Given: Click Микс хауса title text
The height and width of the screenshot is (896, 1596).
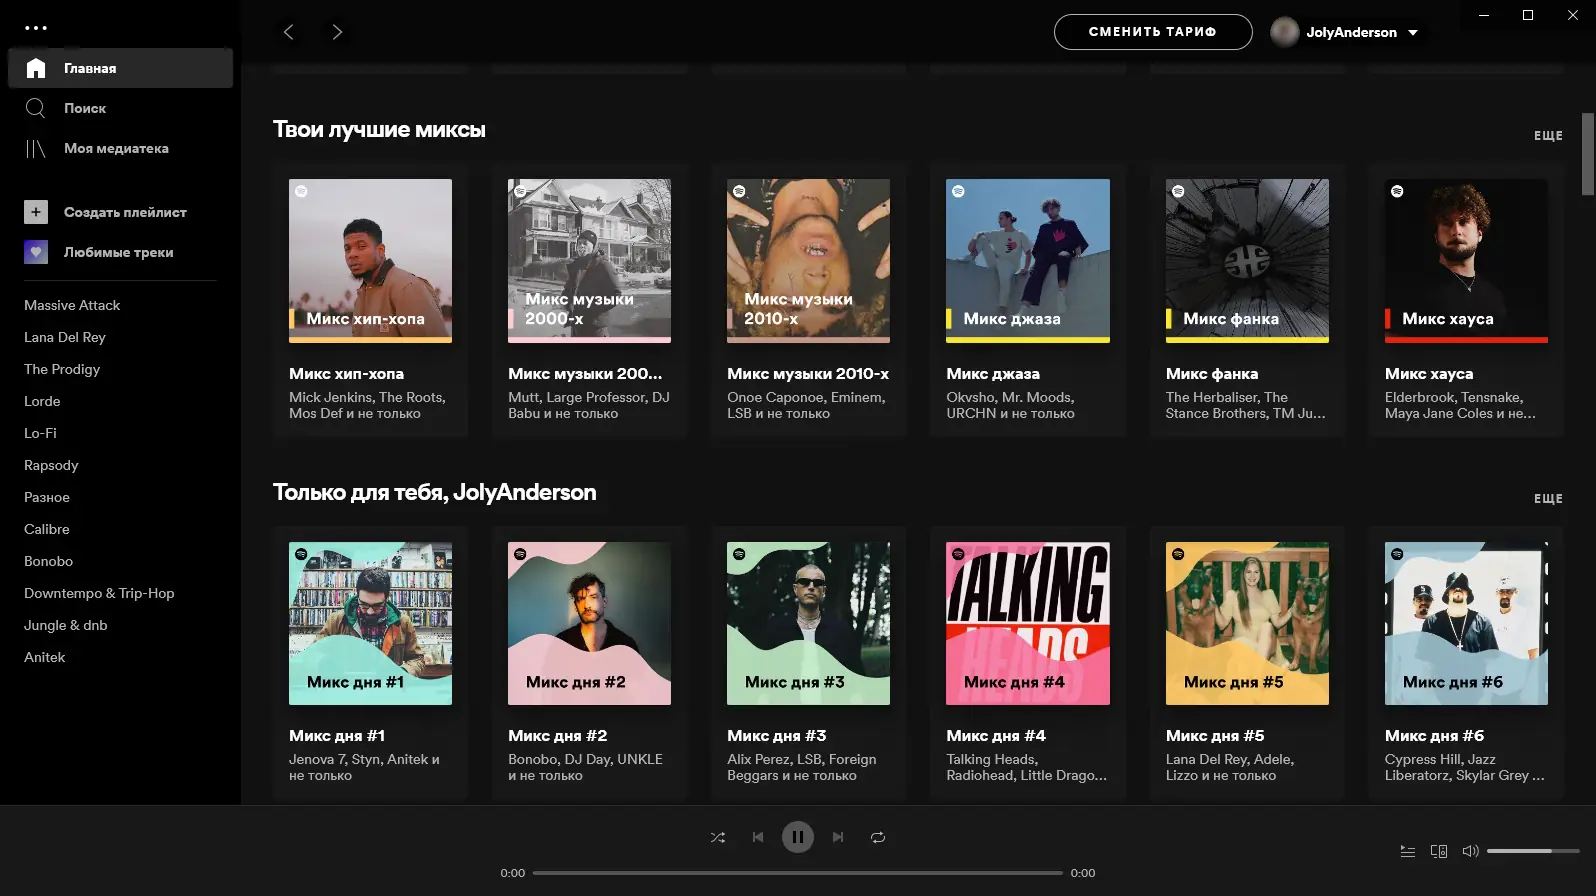Looking at the screenshot, I should (x=1429, y=374).
